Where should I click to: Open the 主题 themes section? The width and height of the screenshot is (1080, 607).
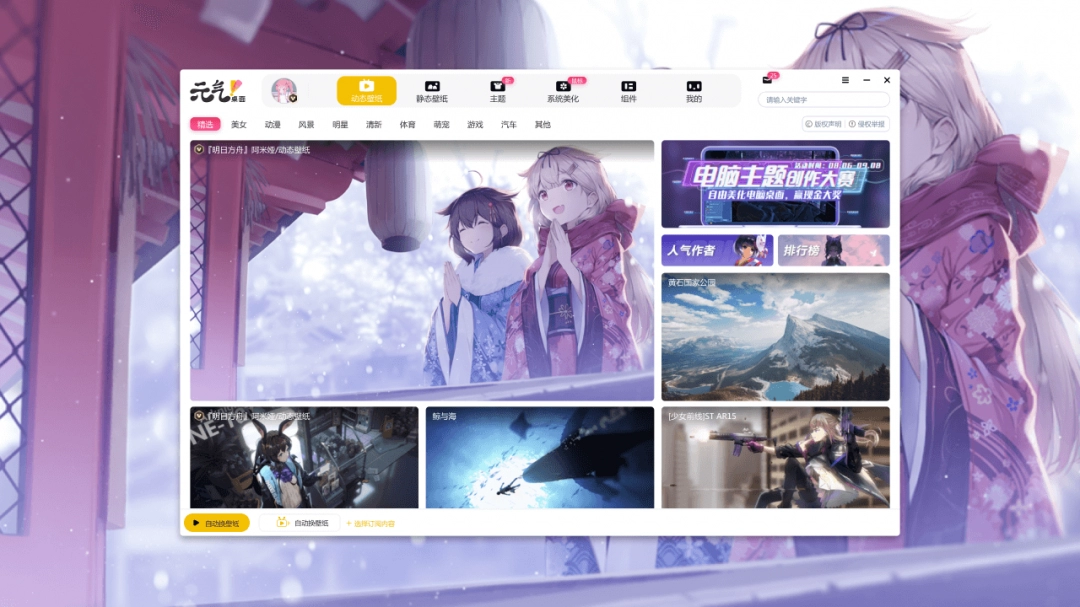click(497, 91)
